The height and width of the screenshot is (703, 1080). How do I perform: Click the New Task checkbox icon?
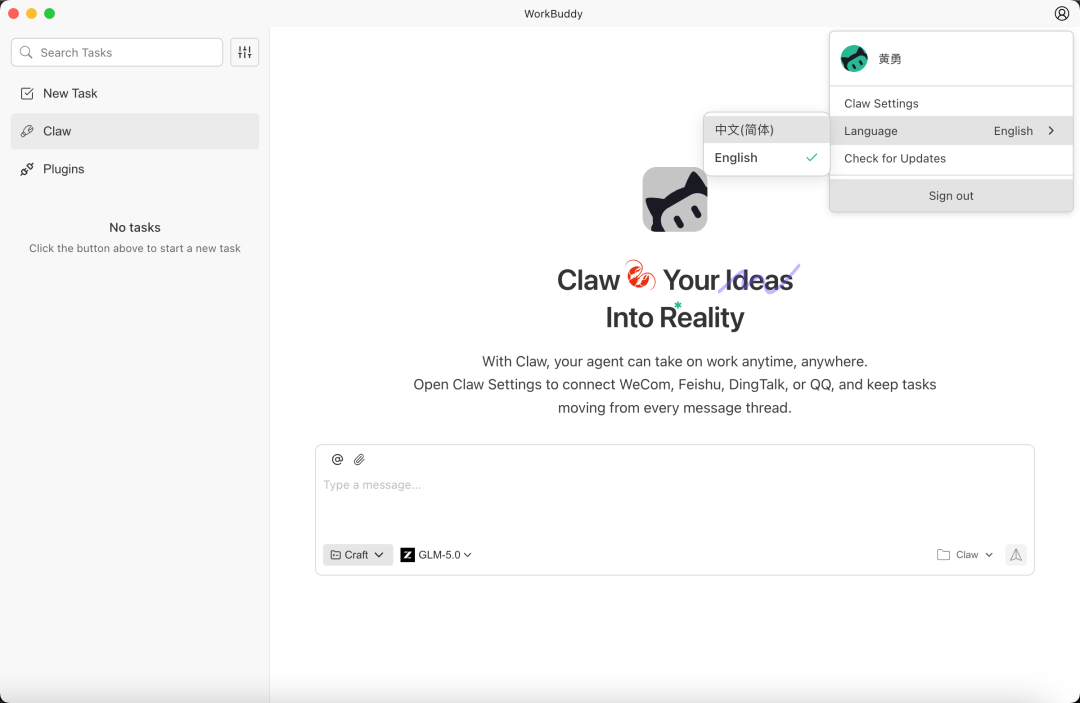coord(27,94)
